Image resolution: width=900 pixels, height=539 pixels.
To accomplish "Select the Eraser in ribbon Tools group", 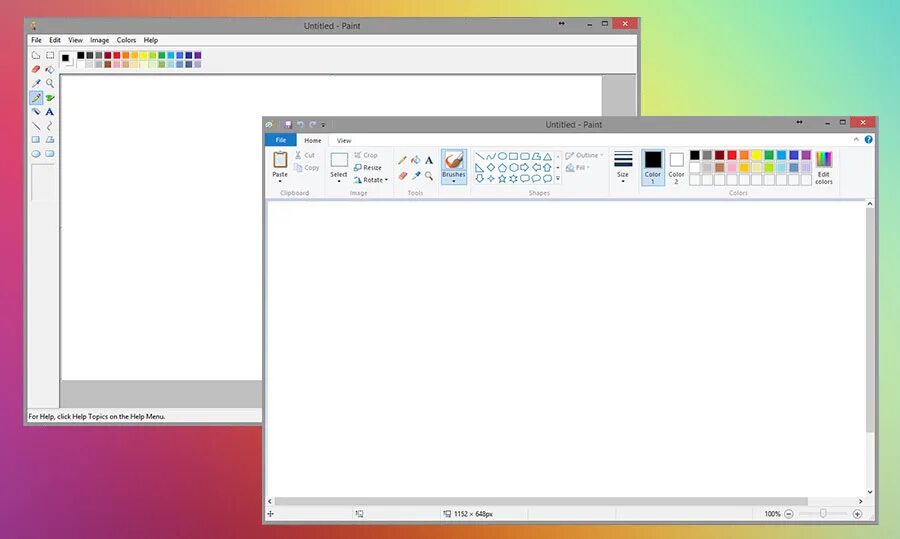I will (402, 176).
